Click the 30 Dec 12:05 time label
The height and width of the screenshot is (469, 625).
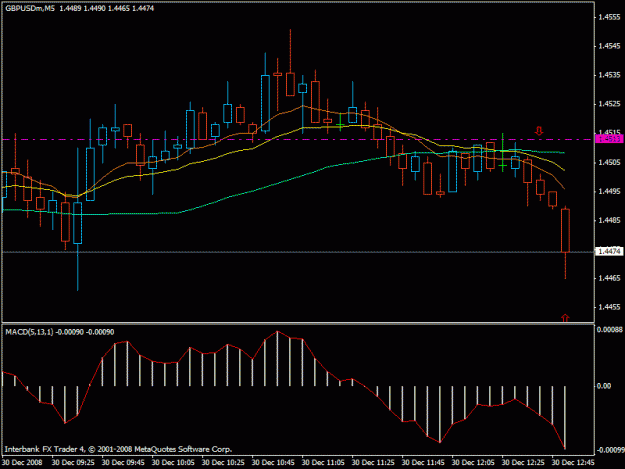pyautogui.click(x=473, y=463)
